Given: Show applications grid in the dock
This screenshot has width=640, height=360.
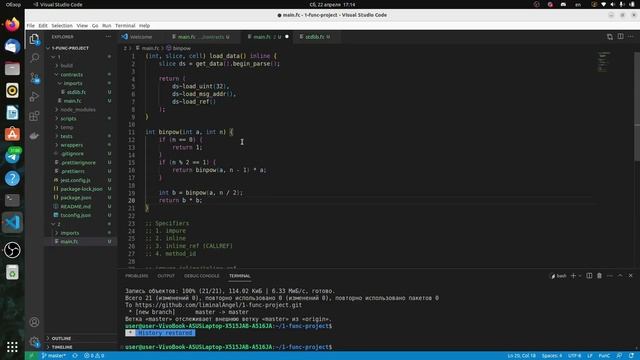Looking at the screenshot, I should click(12, 347).
